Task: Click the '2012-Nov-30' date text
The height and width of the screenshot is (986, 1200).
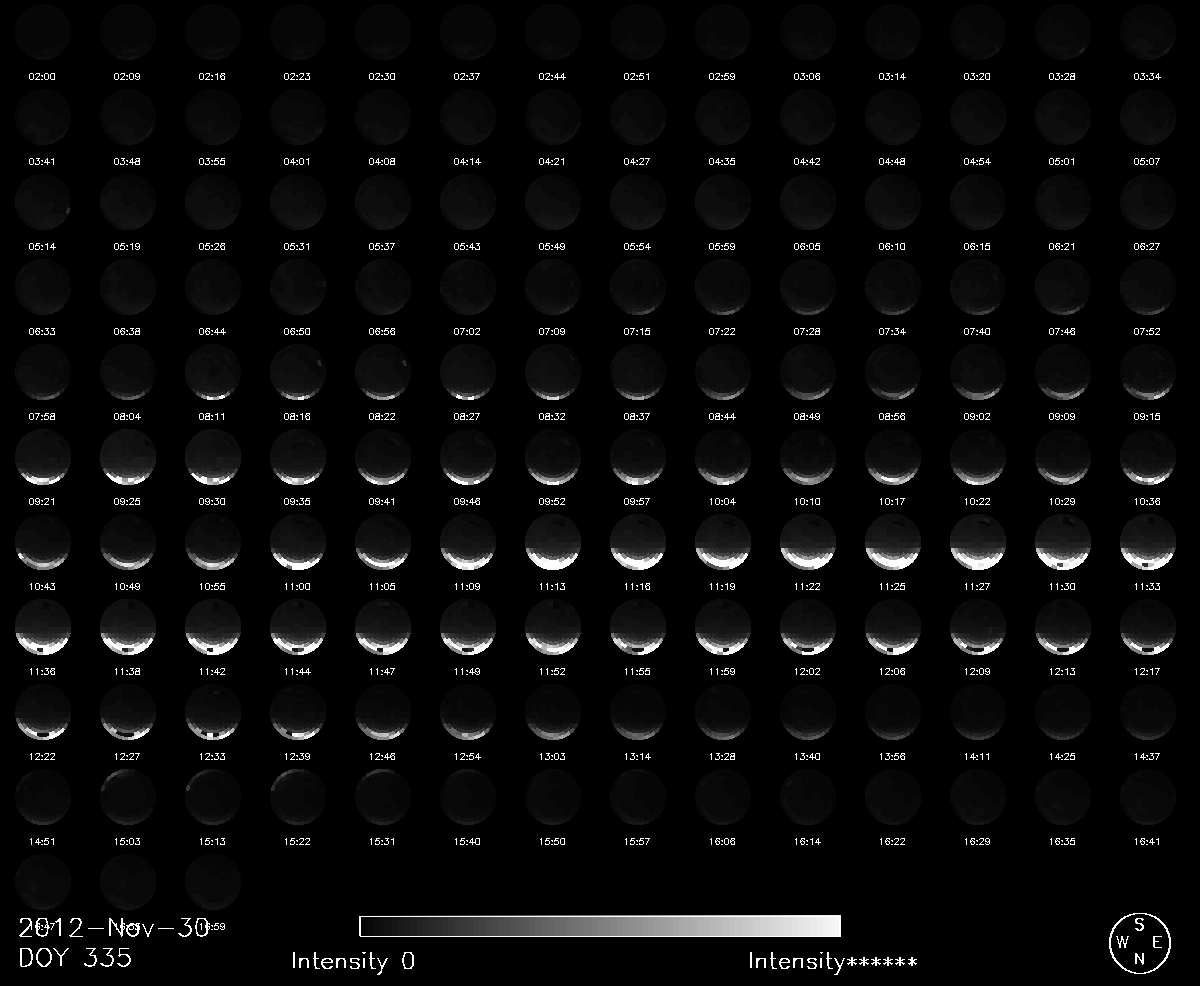Action: point(114,929)
